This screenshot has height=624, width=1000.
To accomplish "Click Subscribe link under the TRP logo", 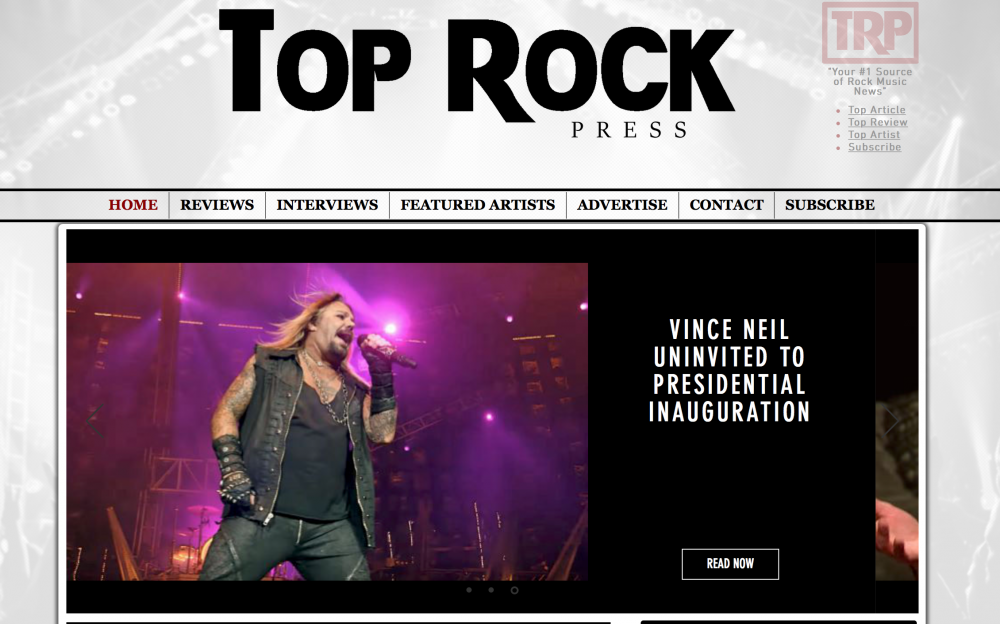I will click(x=874, y=147).
